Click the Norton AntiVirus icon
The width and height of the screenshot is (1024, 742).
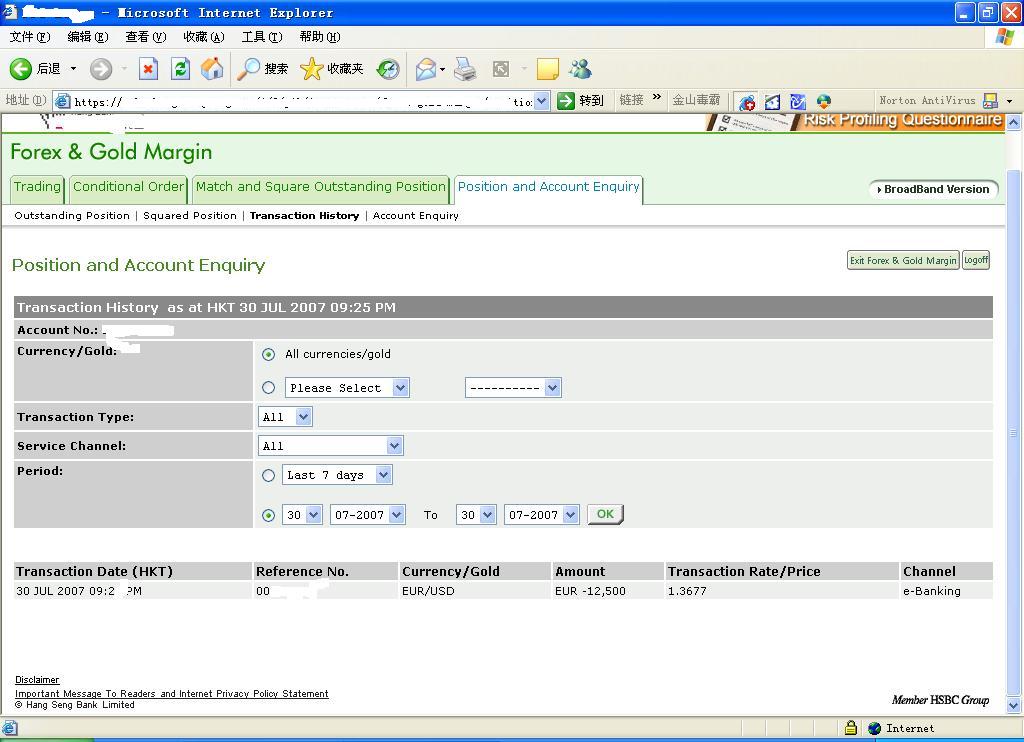[991, 101]
